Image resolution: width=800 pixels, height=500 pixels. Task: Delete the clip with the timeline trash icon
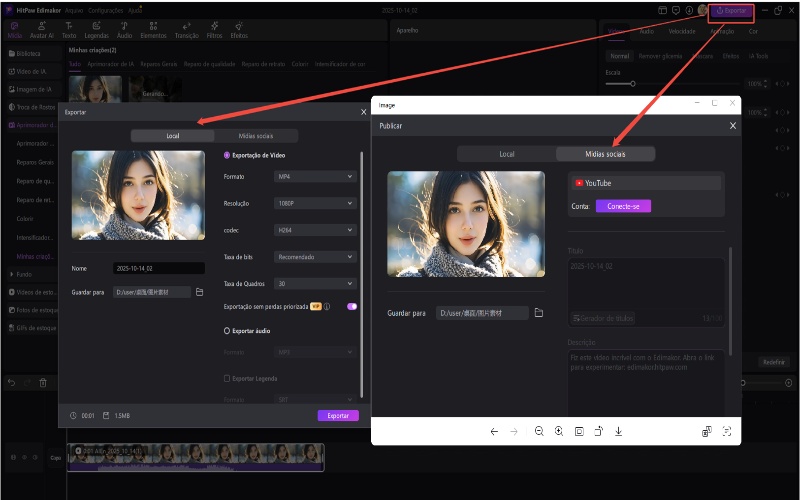pyautogui.click(x=43, y=383)
